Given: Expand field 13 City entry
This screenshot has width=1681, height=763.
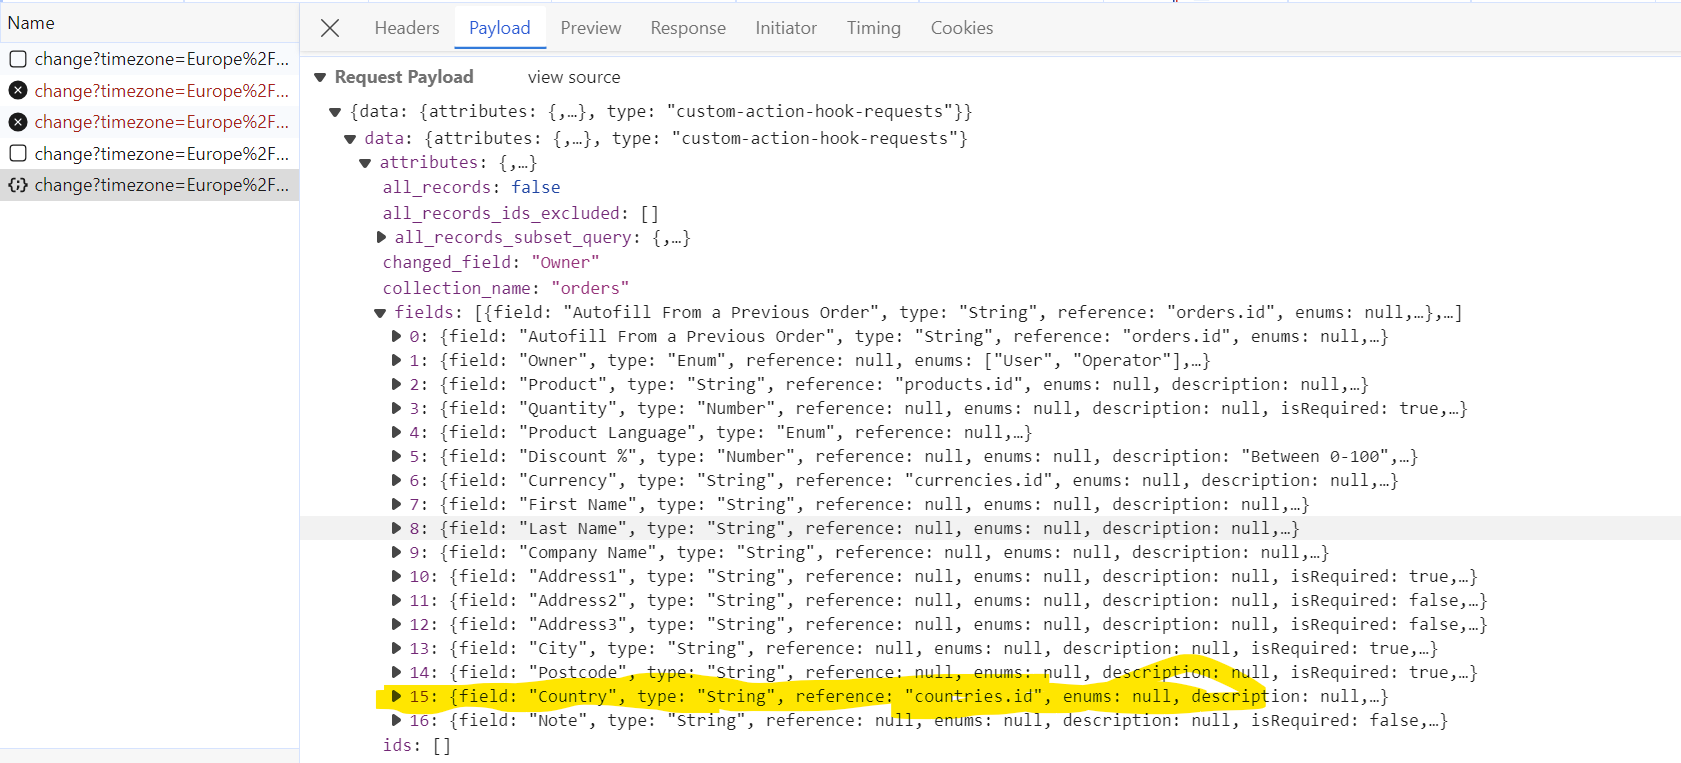Looking at the screenshot, I should [396, 648].
